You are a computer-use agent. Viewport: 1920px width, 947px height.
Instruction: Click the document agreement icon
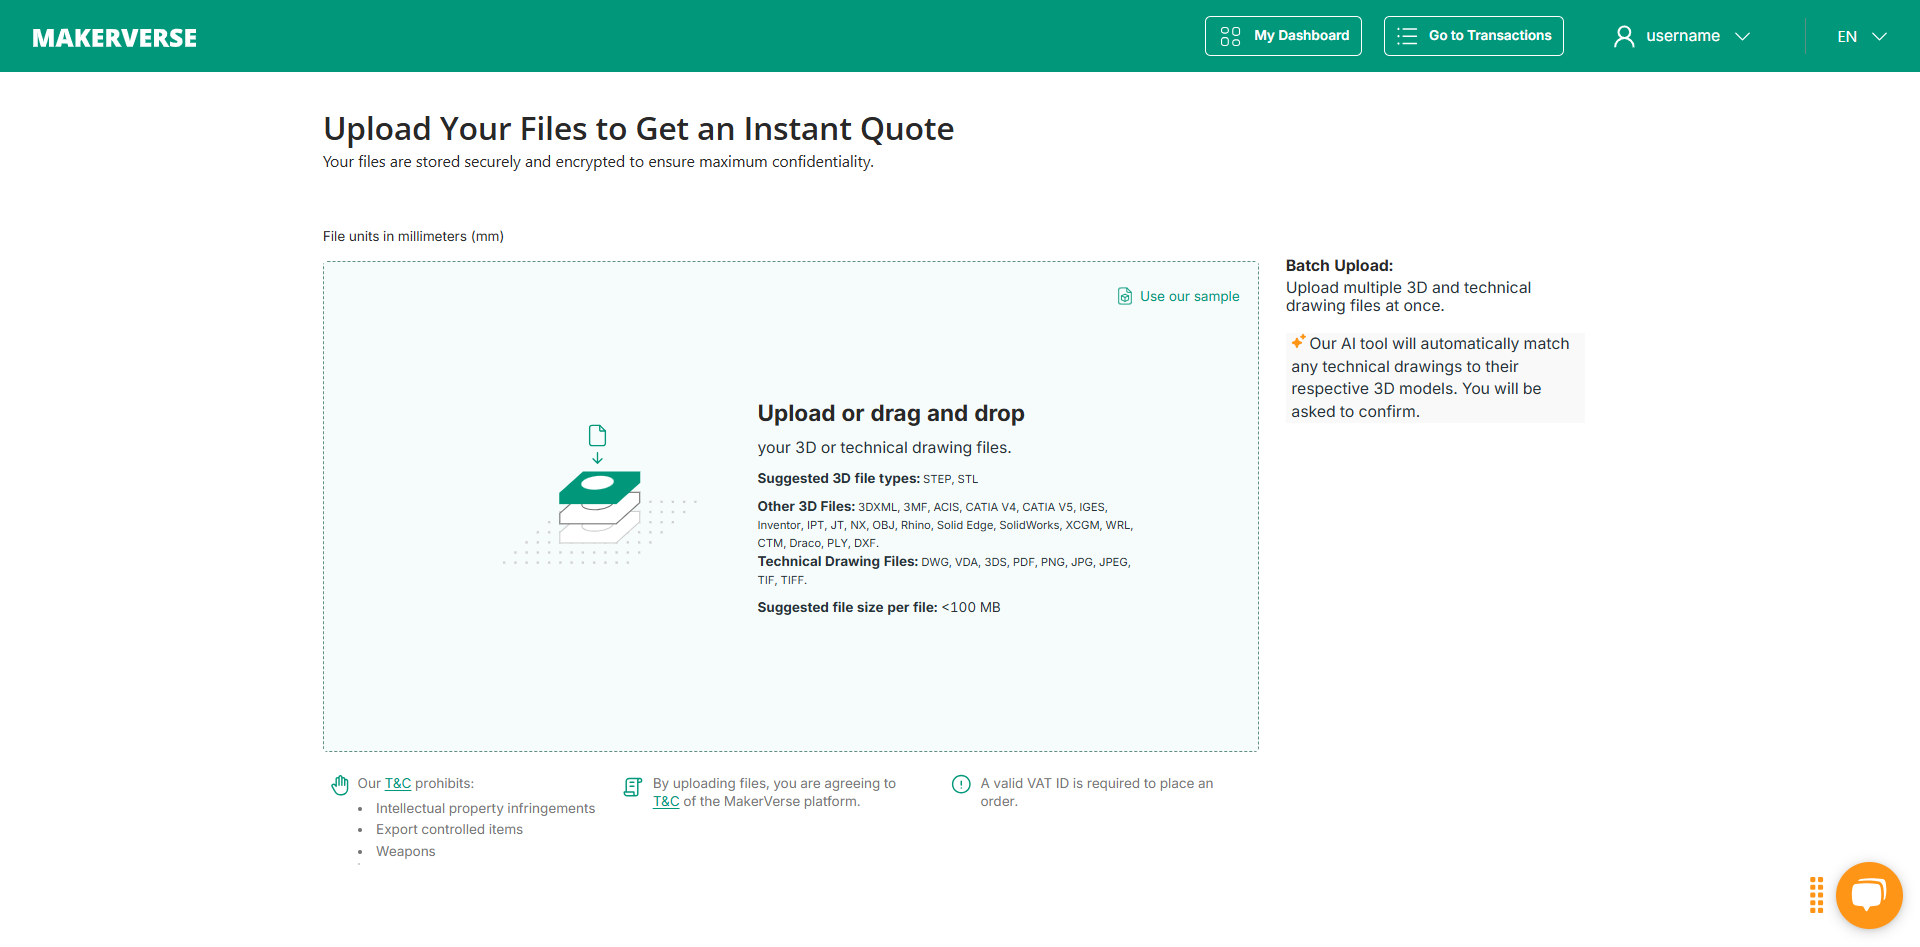tap(632, 787)
